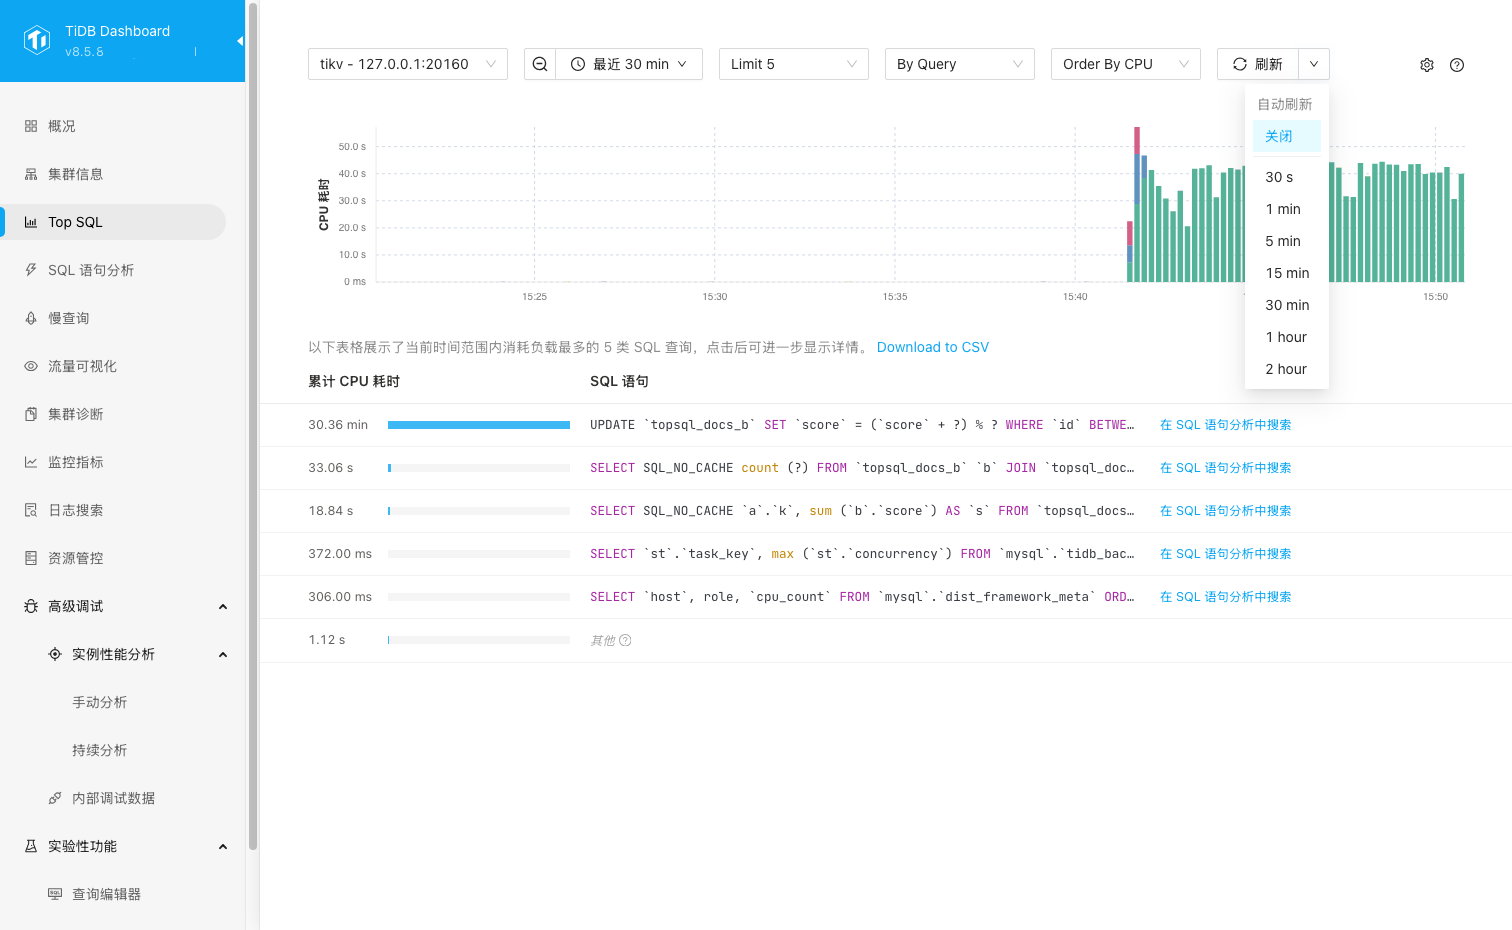Go to SQL 语句分析 page

point(90,270)
